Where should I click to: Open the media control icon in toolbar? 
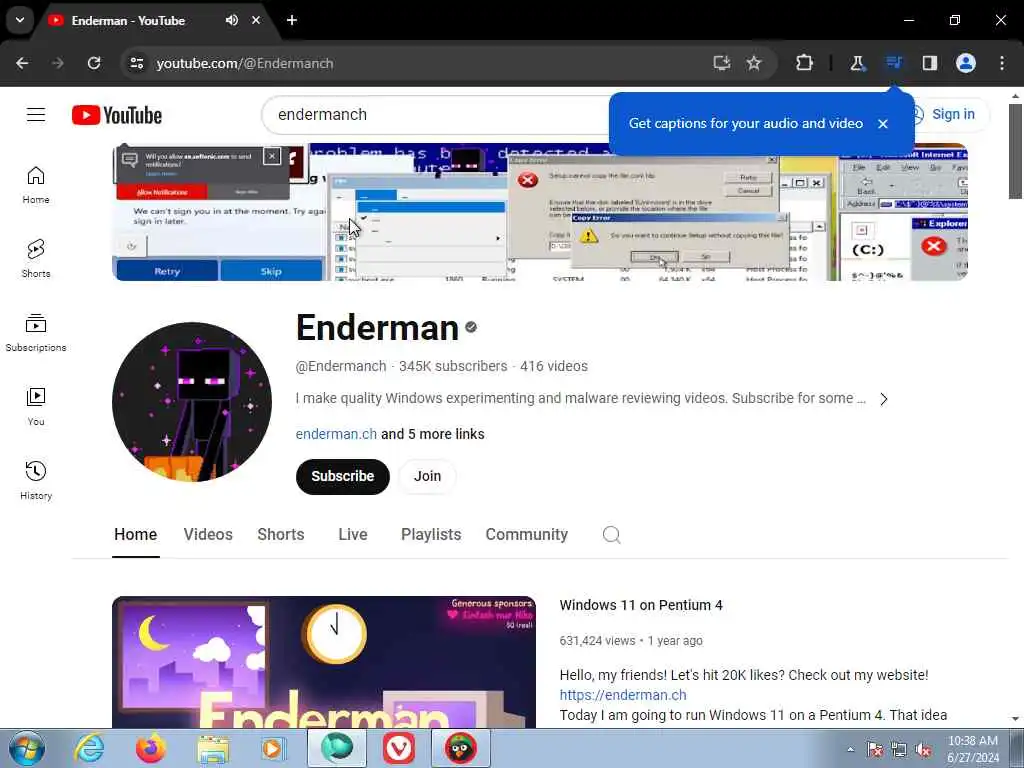pyautogui.click(x=893, y=63)
